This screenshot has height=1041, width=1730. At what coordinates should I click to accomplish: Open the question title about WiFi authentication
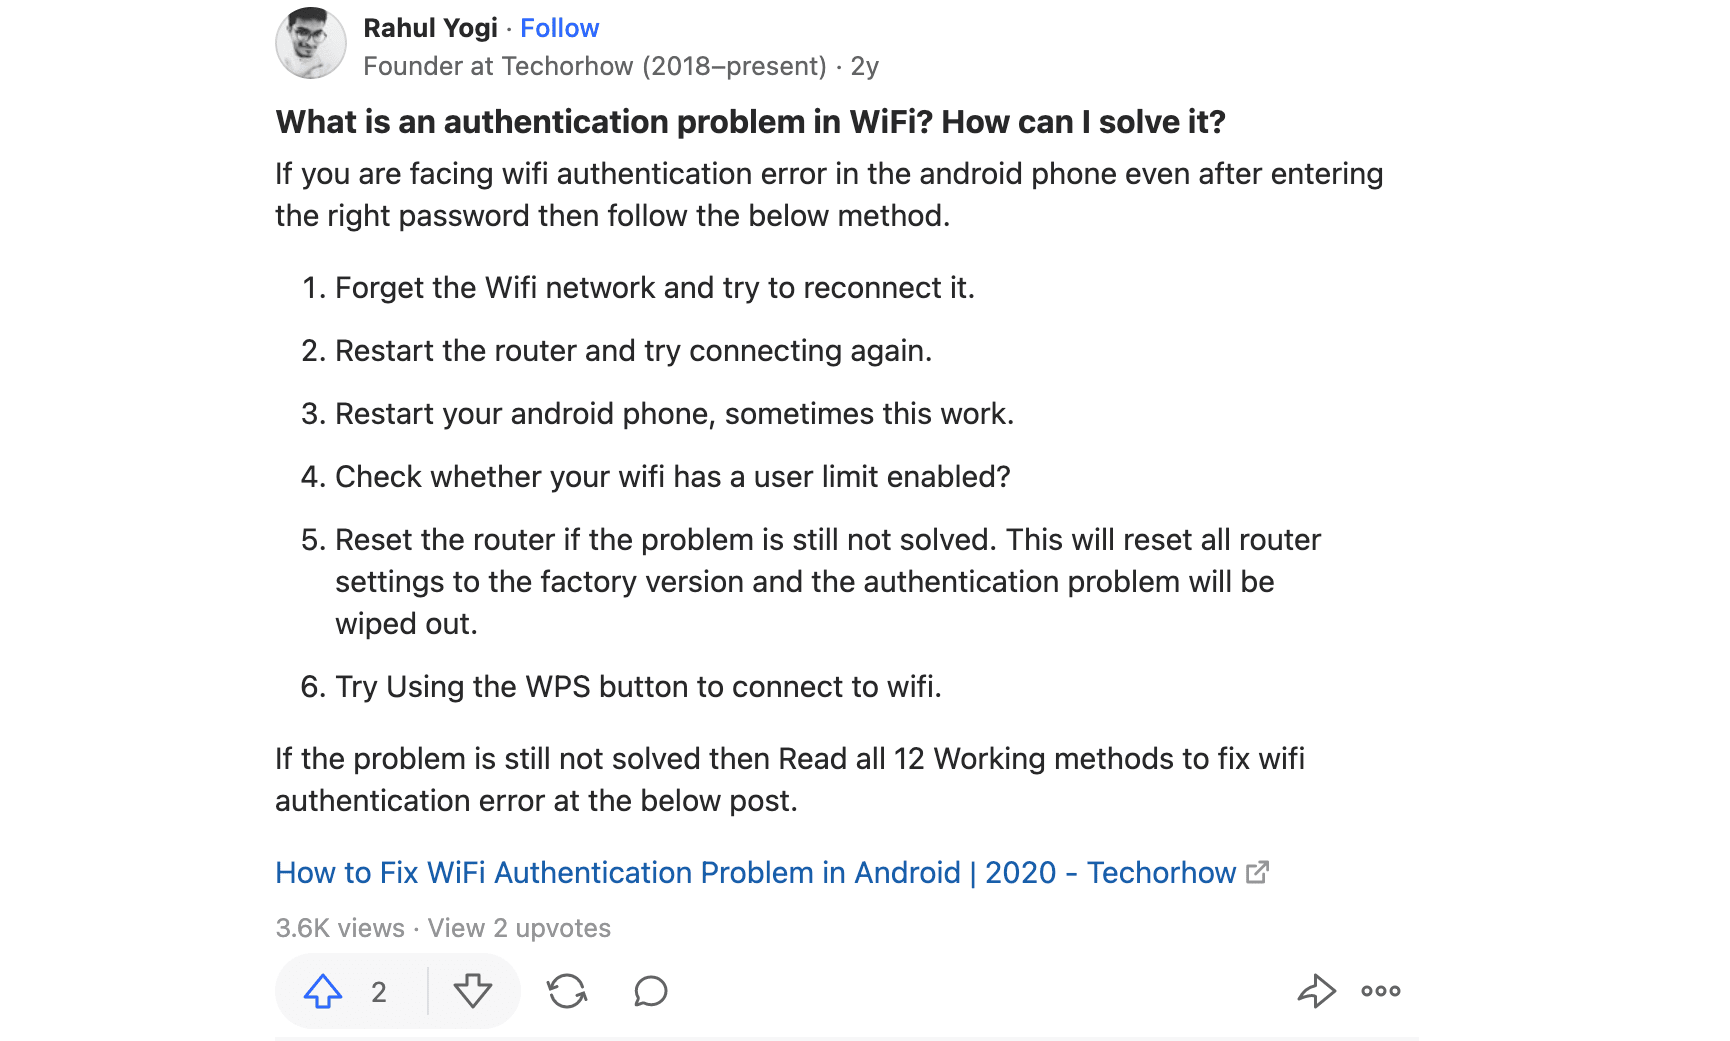pyautogui.click(x=751, y=122)
